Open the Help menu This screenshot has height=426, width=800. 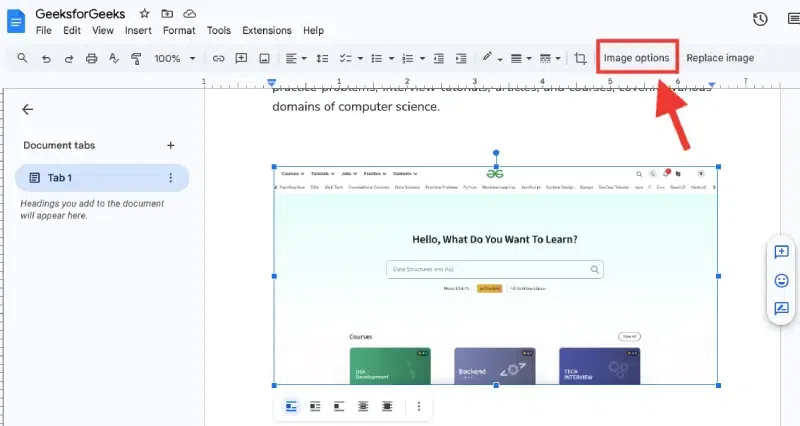click(313, 31)
